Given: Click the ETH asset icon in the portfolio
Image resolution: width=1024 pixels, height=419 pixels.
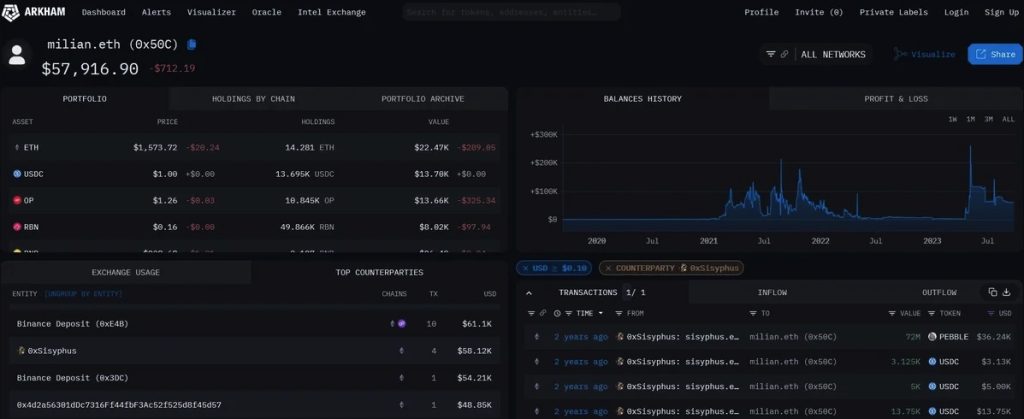Looking at the screenshot, I should 17,147.
